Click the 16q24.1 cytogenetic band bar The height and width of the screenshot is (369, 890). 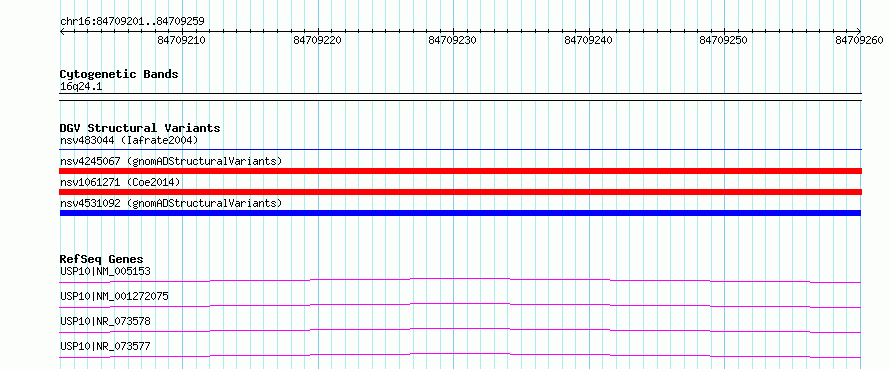coord(460,97)
